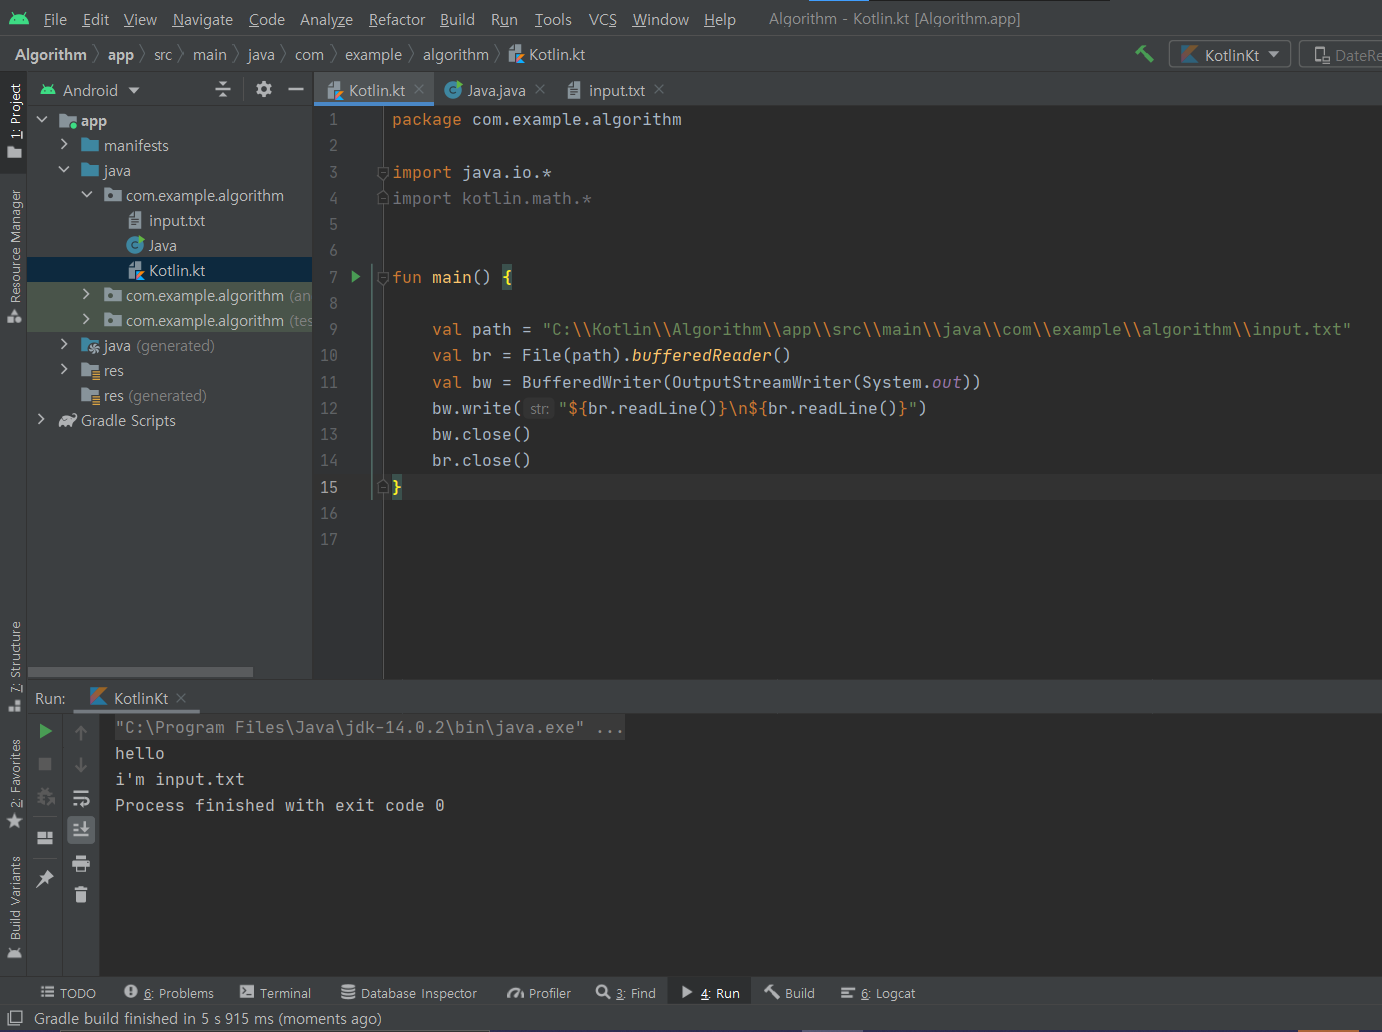Click green run gutter arrow beside main
The height and width of the screenshot is (1032, 1382).
tap(356, 277)
